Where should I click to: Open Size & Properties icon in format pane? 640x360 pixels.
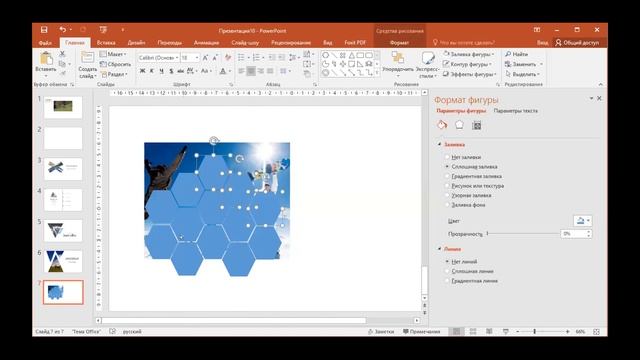tap(476, 125)
